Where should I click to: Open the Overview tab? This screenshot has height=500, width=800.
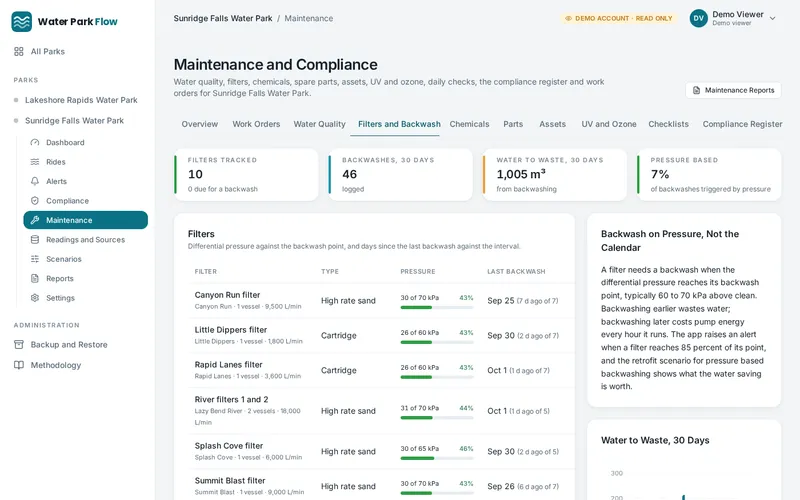click(x=199, y=124)
